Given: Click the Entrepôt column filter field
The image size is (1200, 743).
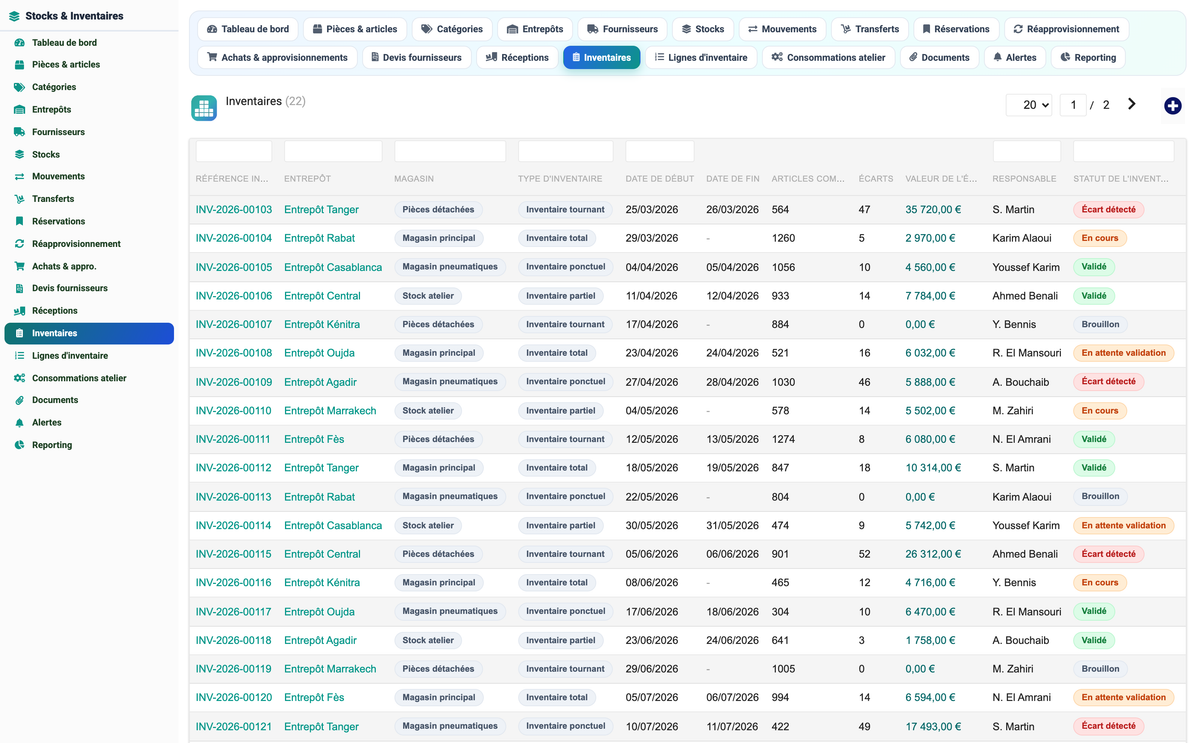Looking at the screenshot, I should pyautogui.click(x=333, y=151).
